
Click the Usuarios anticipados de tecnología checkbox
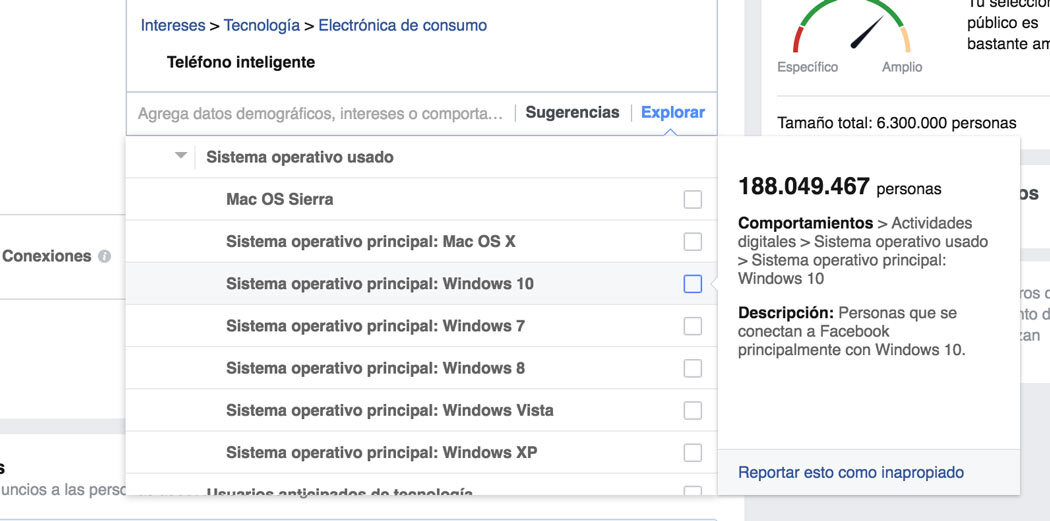coord(692,492)
